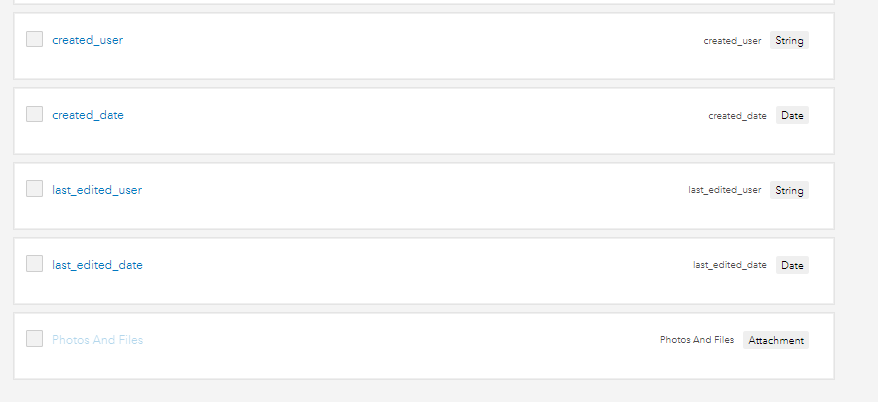The image size is (878, 402).
Task: Click the Date badge on created_date row
Action: tap(792, 116)
